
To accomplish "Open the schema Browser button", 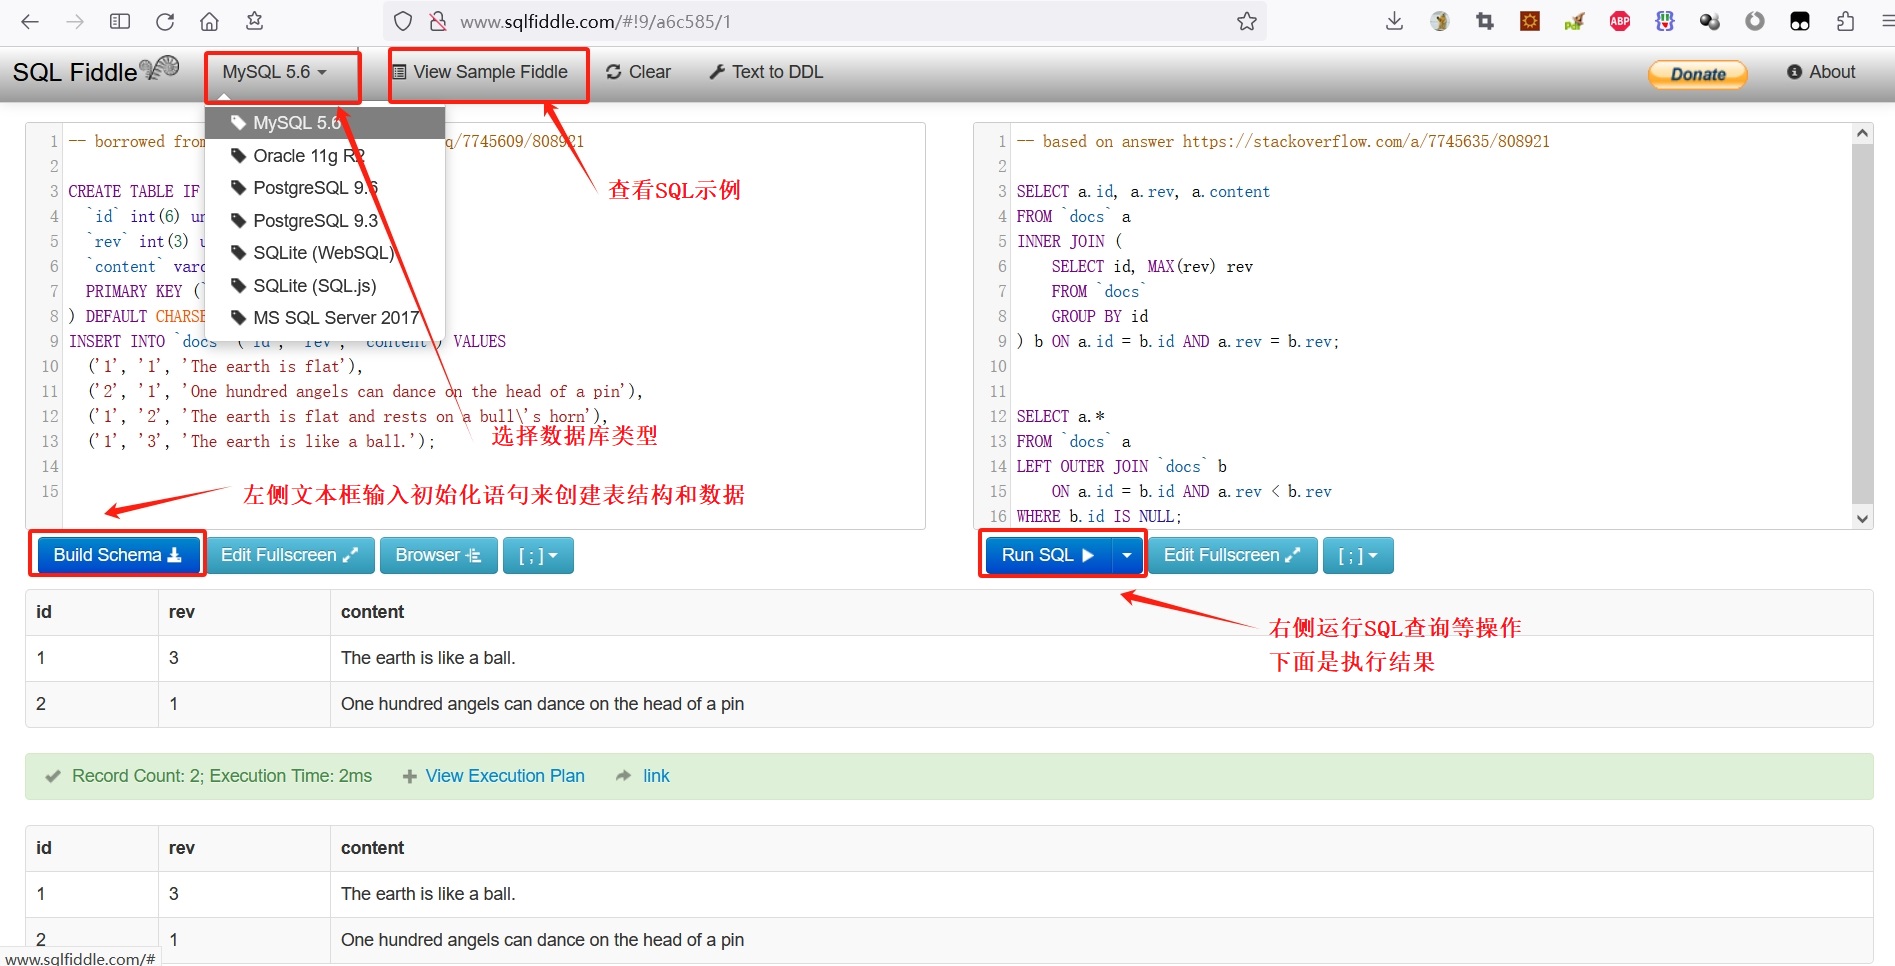I will tap(438, 555).
